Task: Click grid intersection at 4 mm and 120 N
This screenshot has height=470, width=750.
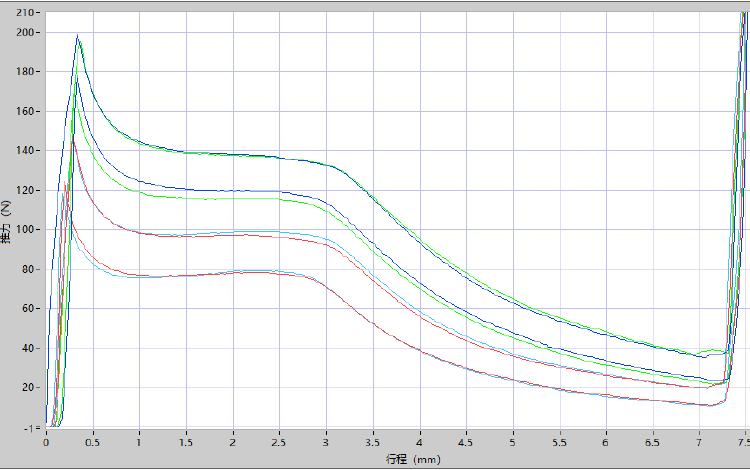Action: click(419, 190)
